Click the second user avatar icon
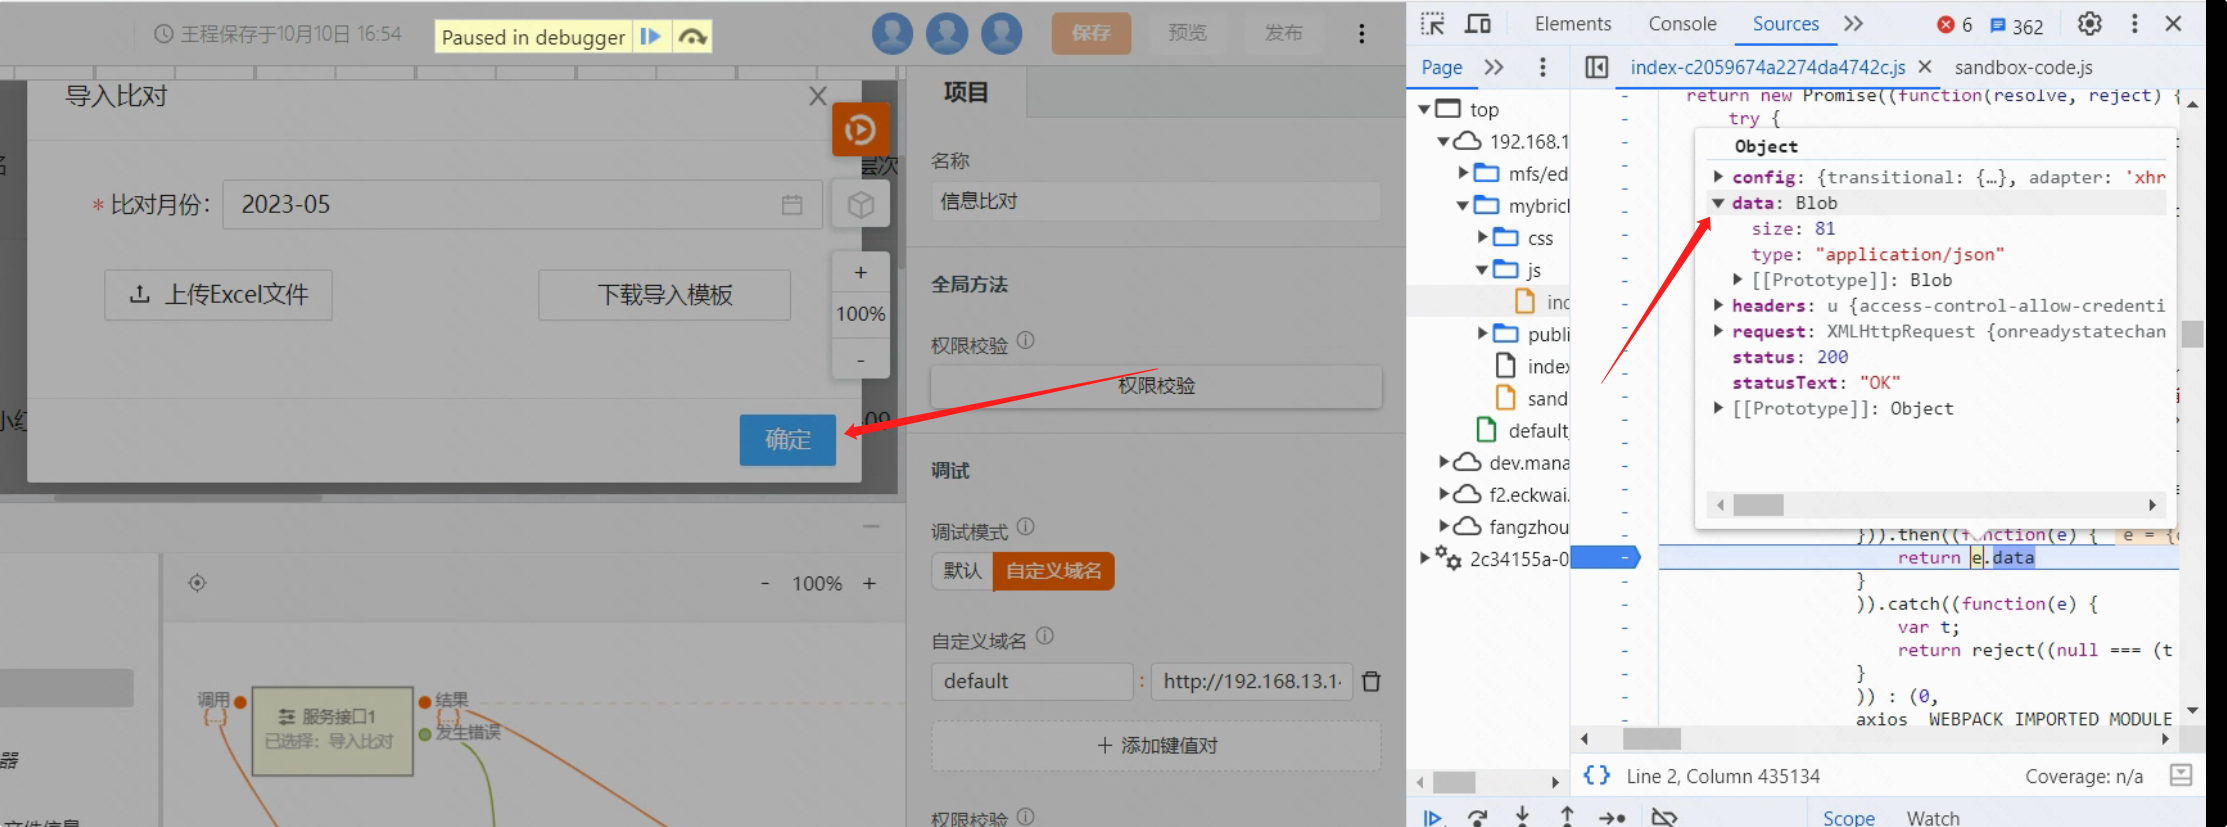Image resolution: width=2227 pixels, height=827 pixels. tap(947, 34)
